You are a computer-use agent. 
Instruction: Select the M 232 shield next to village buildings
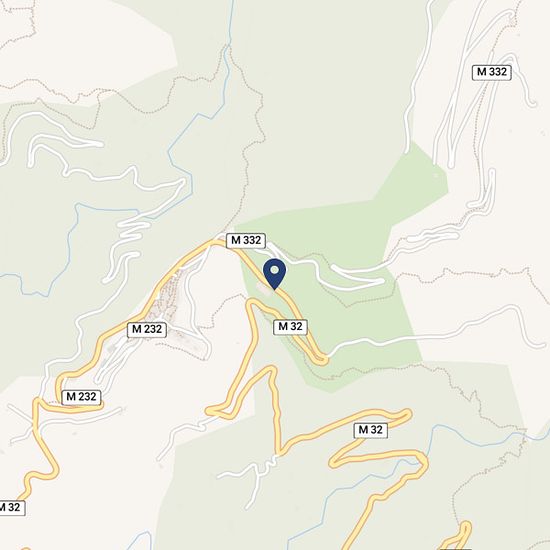click(x=147, y=330)
